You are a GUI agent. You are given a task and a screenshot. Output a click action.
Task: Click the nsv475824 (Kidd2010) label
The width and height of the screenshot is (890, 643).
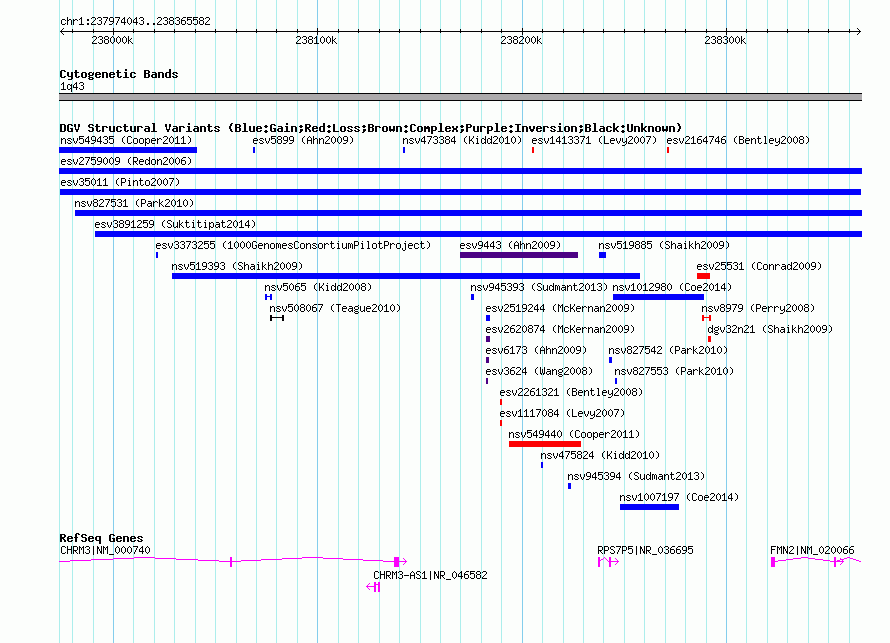[x=600, y=455]
